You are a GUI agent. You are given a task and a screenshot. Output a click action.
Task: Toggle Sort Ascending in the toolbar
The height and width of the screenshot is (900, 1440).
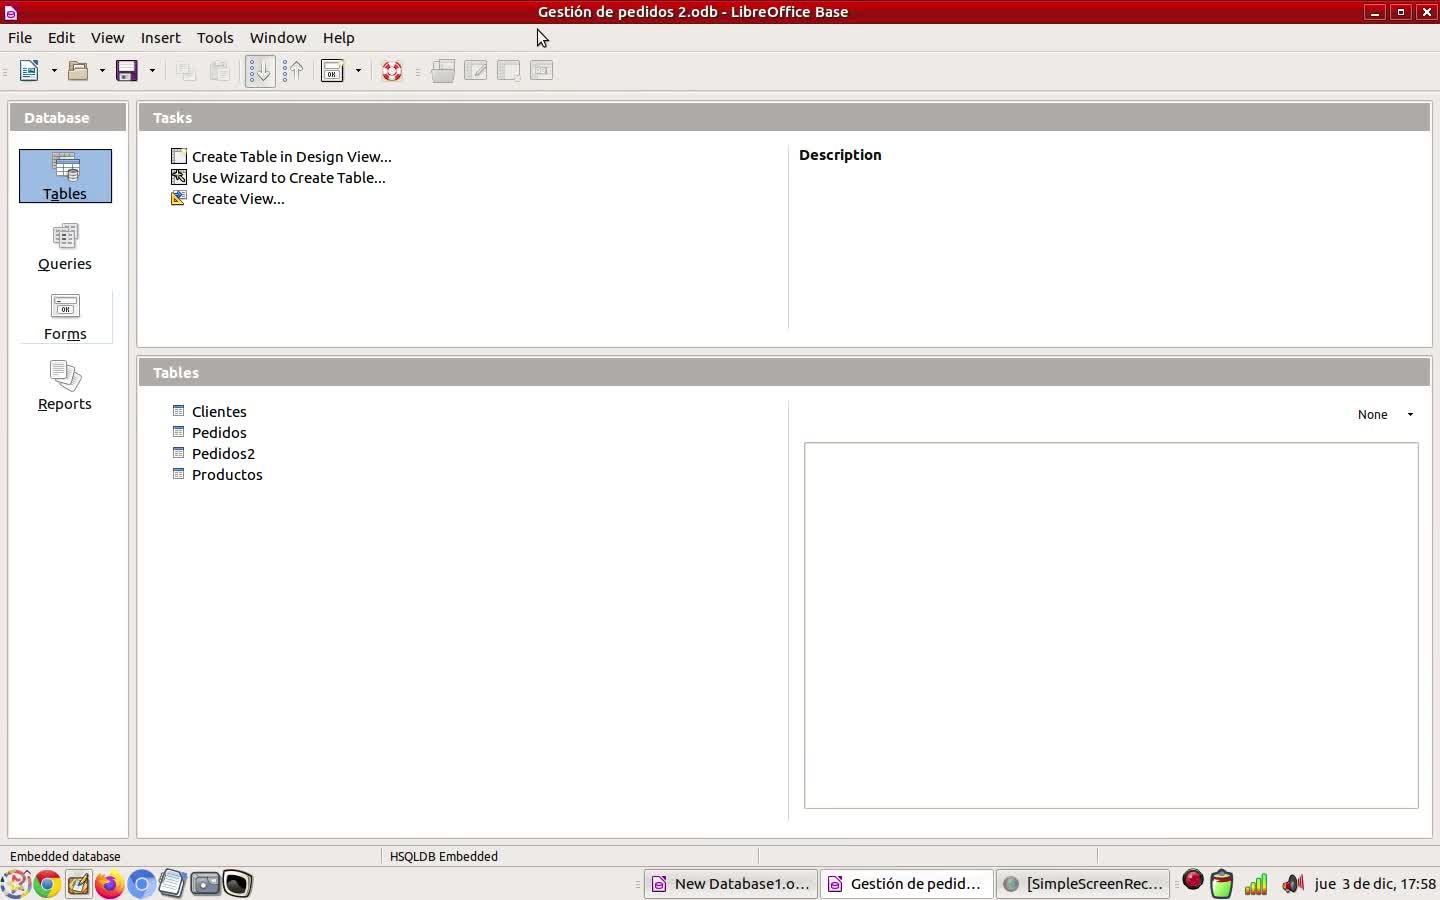(x=260, y=71)
